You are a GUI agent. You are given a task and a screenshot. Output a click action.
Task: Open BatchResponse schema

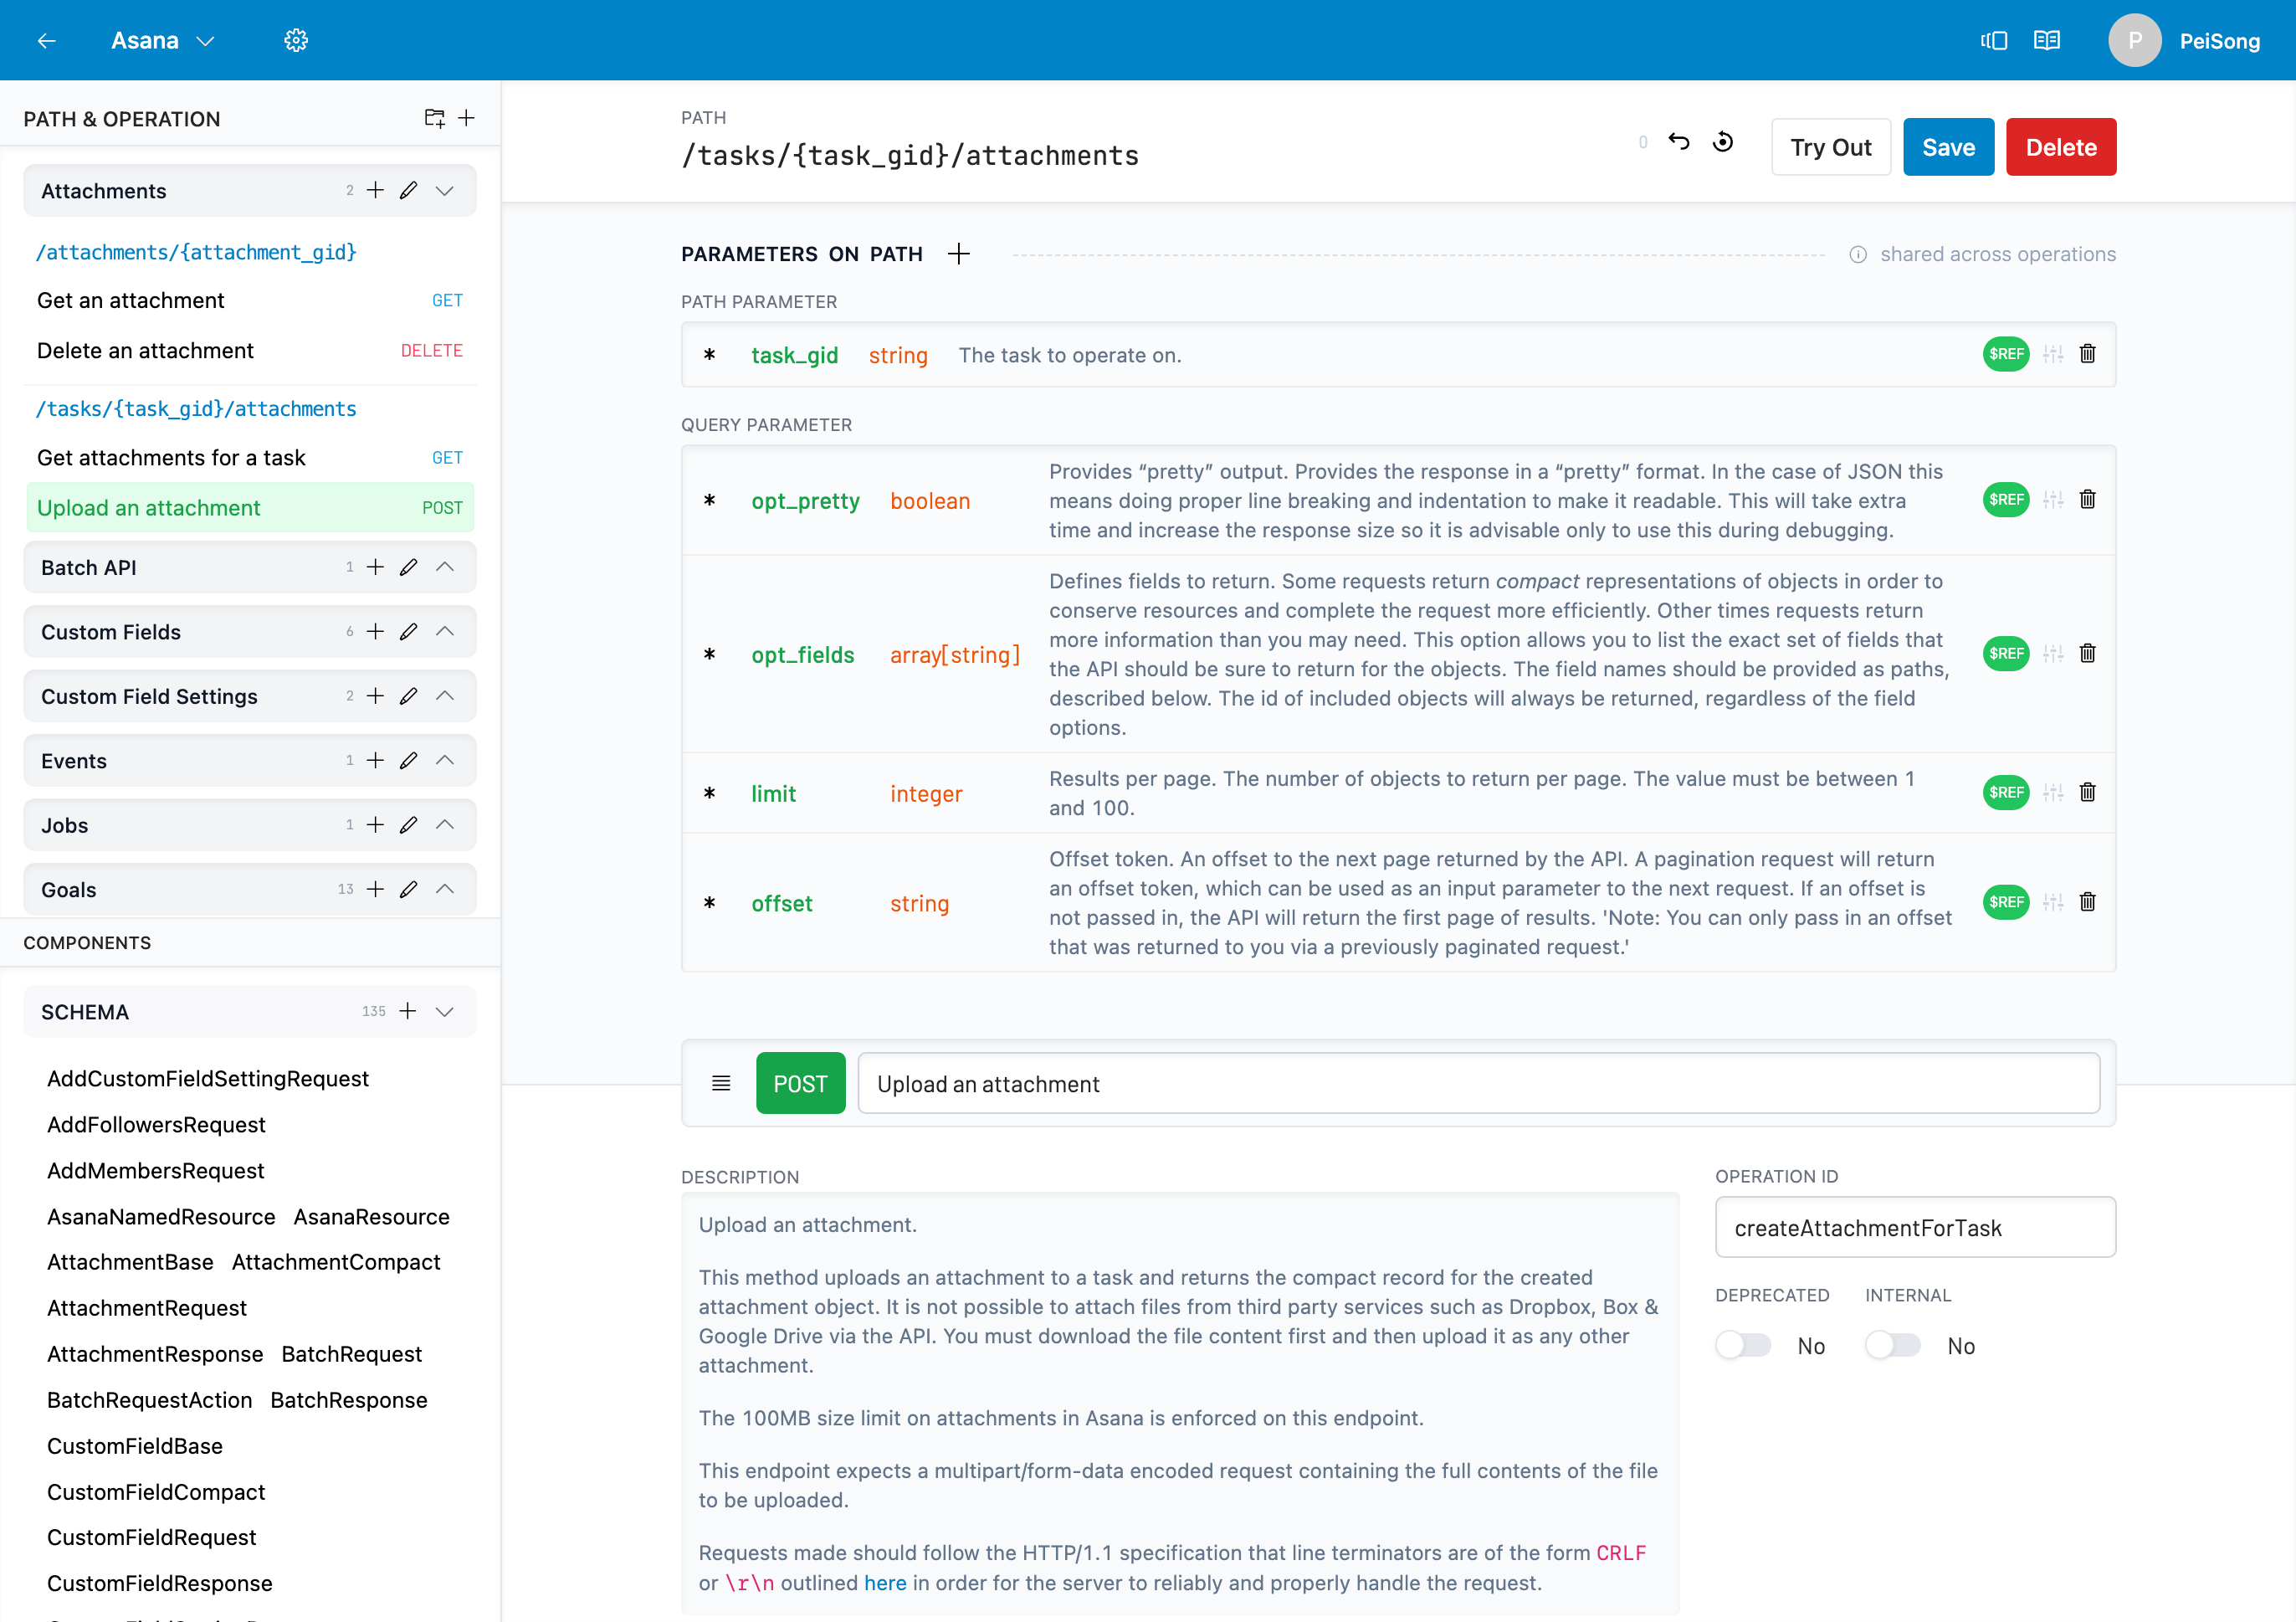pos(349,1400)
